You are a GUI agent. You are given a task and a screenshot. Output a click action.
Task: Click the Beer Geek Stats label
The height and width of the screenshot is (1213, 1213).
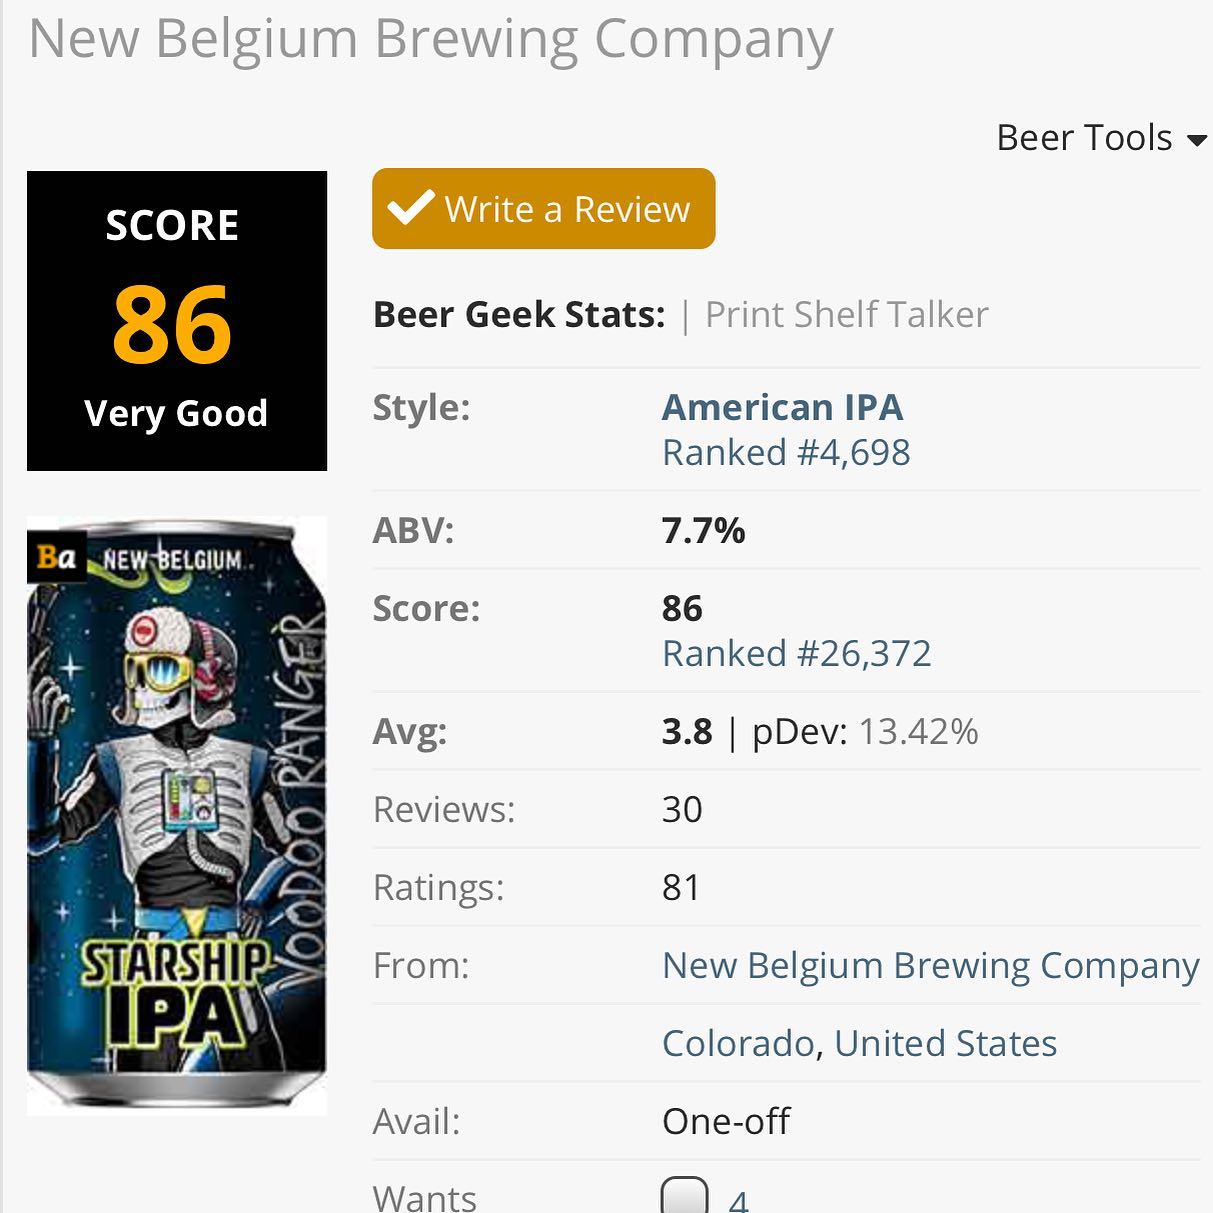point(519,314)
